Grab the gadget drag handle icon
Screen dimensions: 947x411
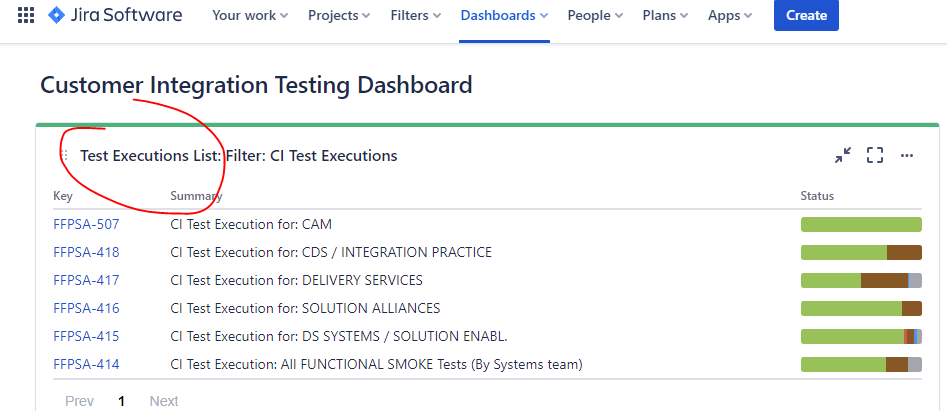(x=65, y=156)
